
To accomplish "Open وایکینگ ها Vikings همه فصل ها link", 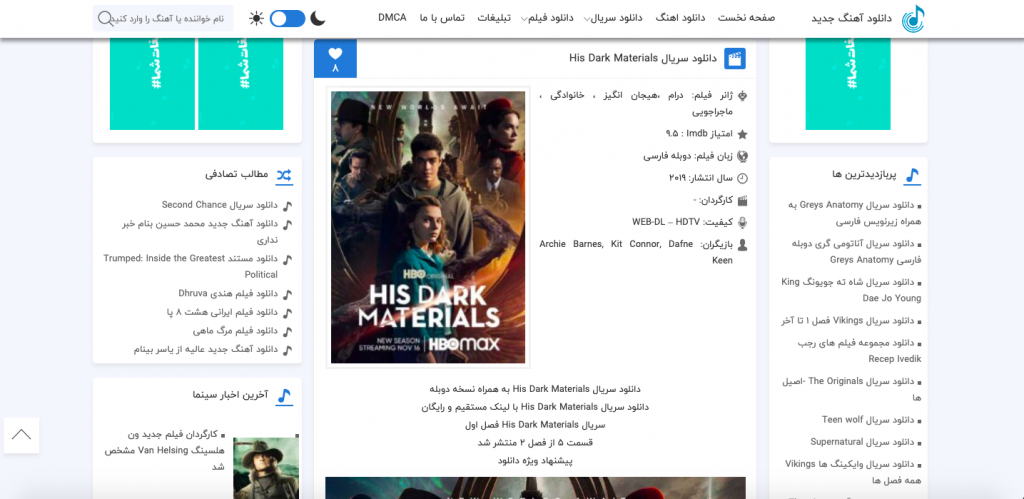I will [854, 472].
